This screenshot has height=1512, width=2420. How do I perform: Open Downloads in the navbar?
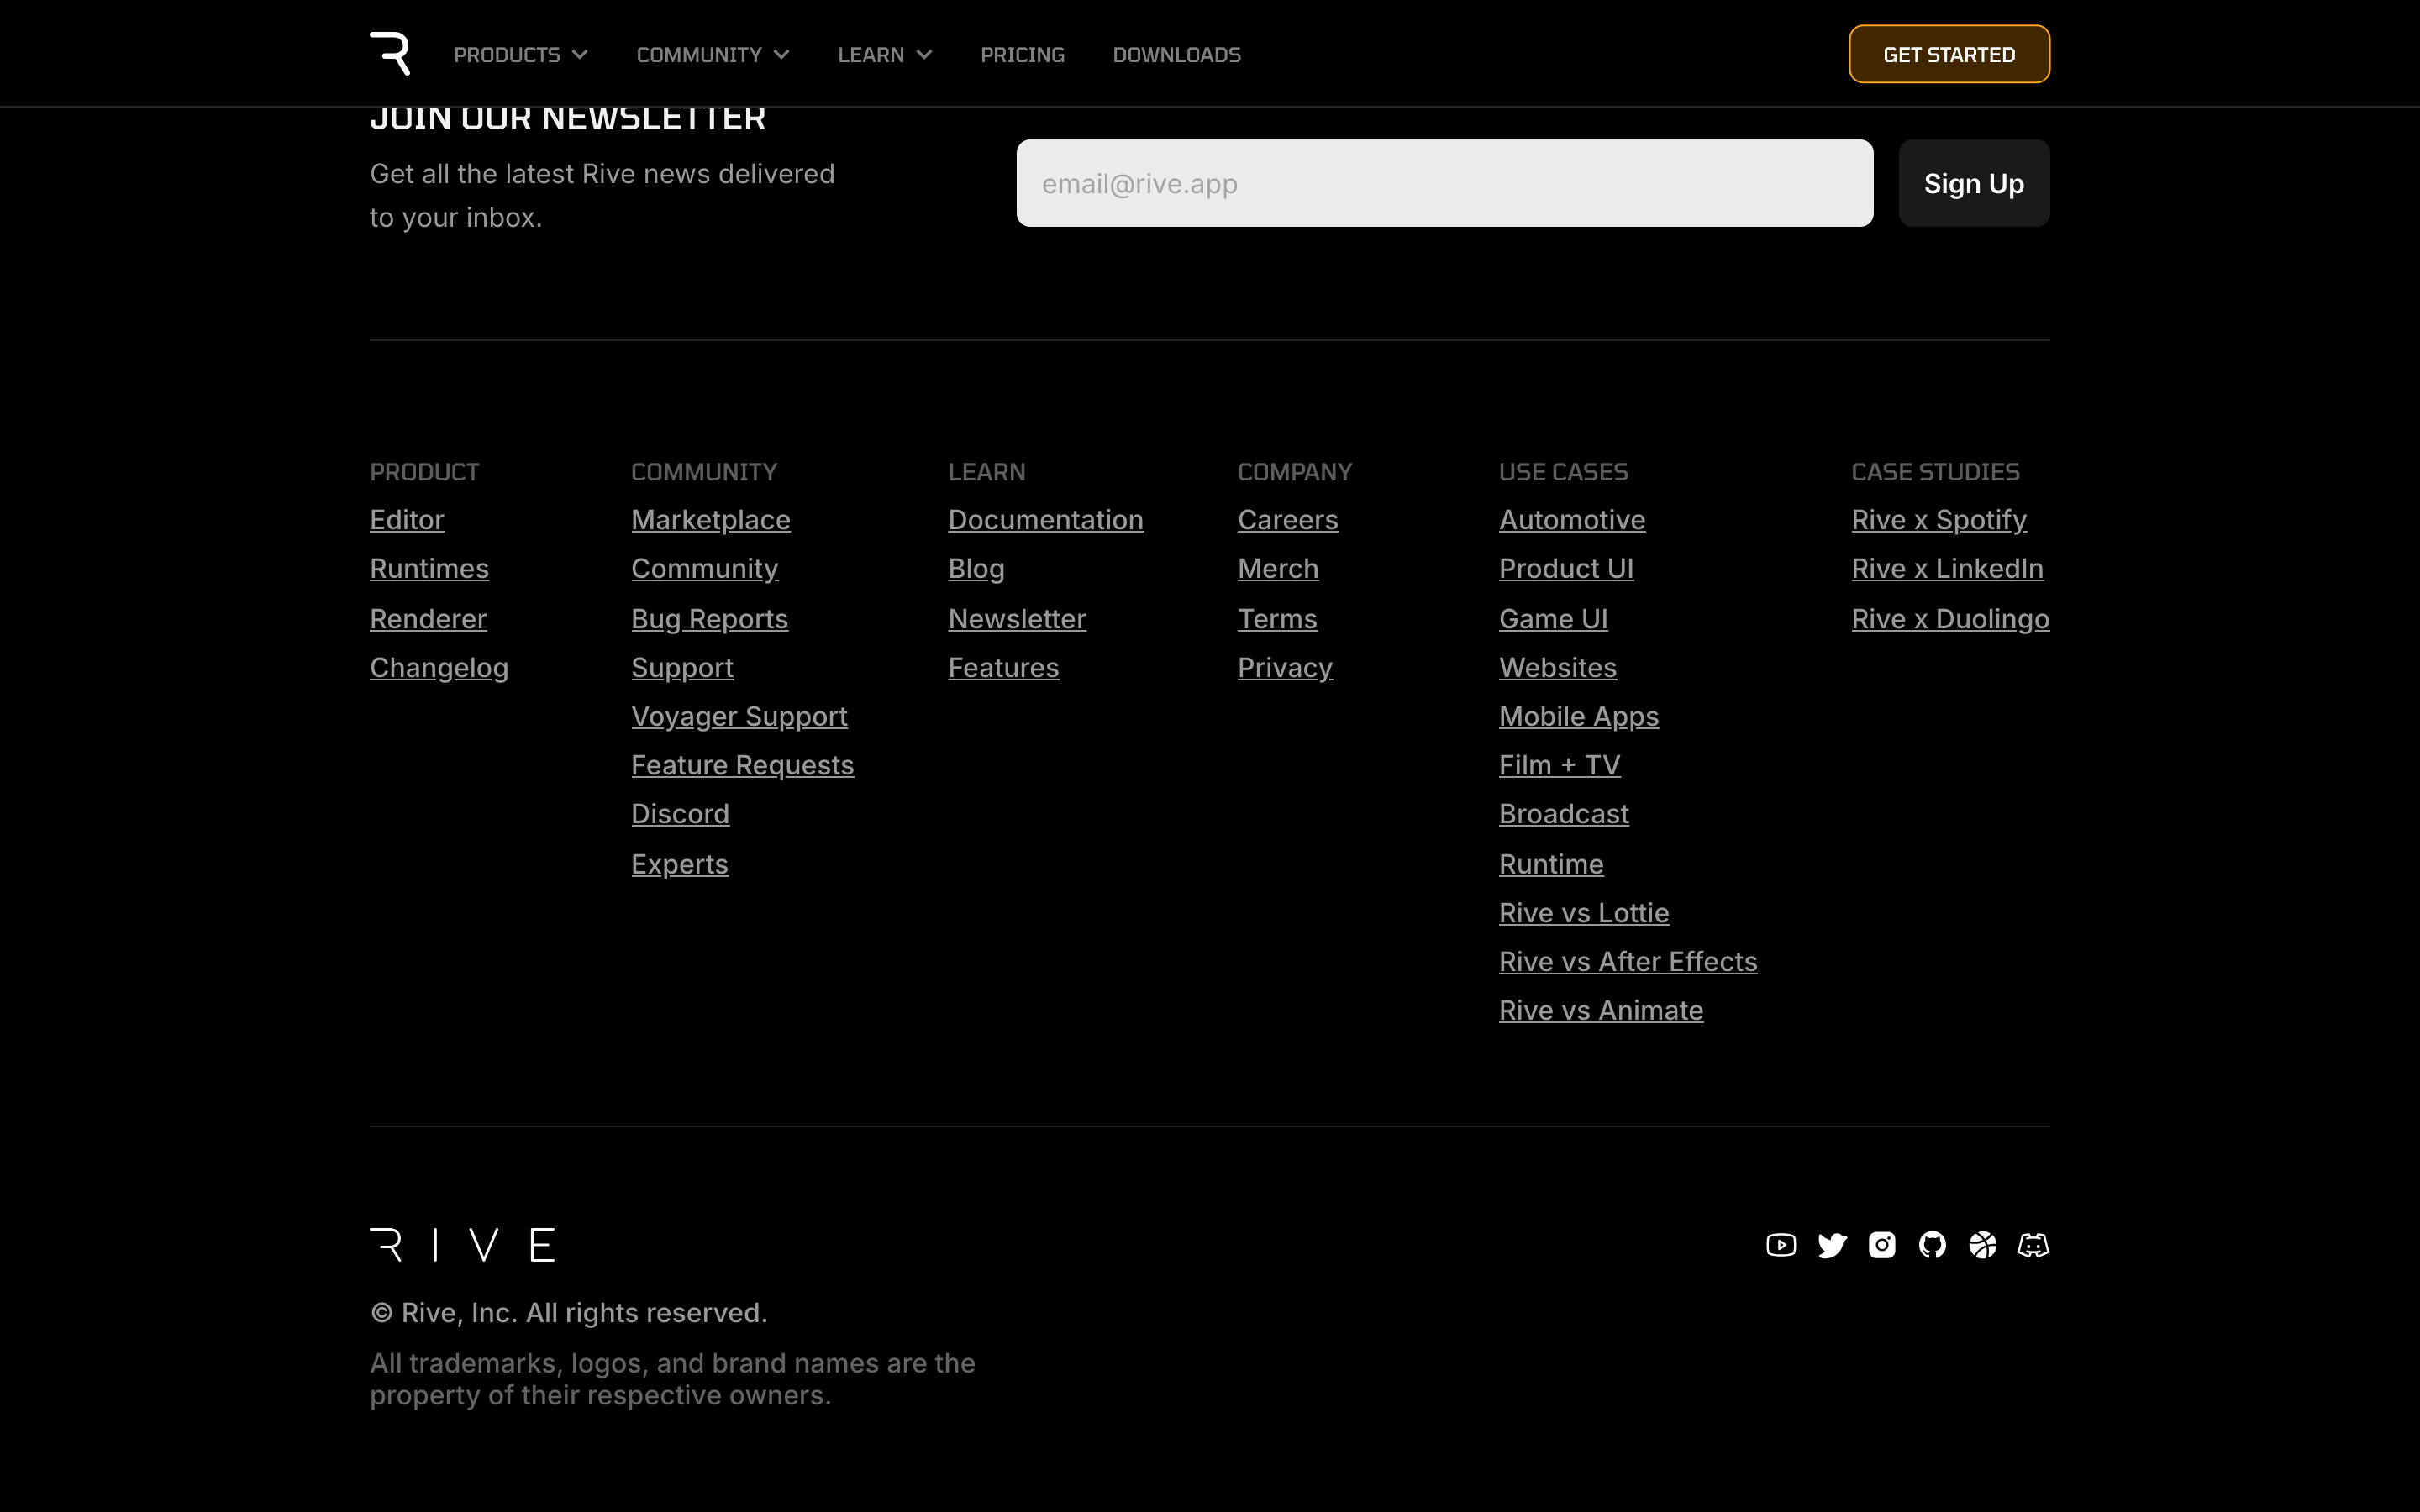point(1177,55)
